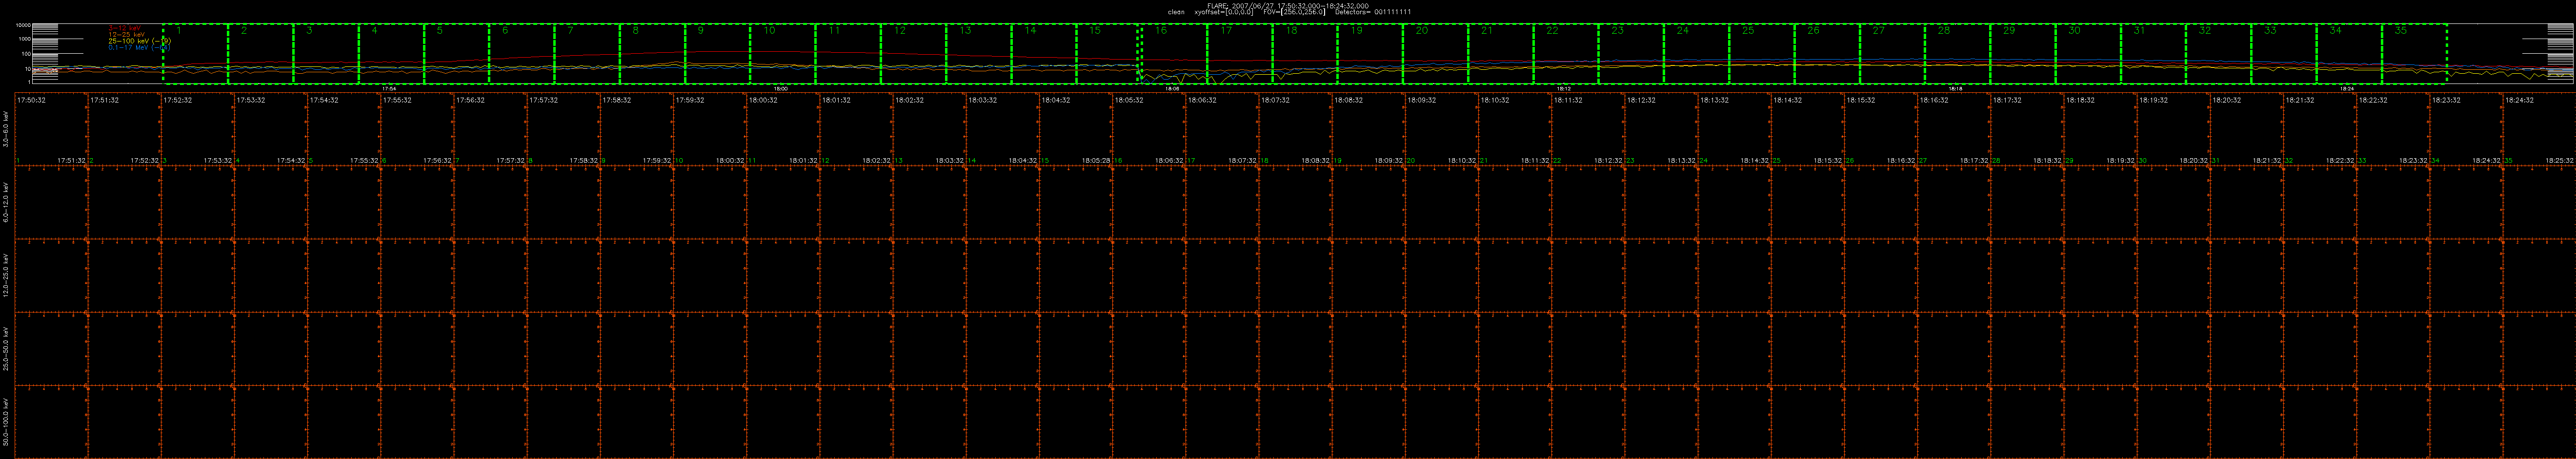Select time interval 23 in the lightcurve
This screenshot has width=2576, height=459.
point(1631,54)
